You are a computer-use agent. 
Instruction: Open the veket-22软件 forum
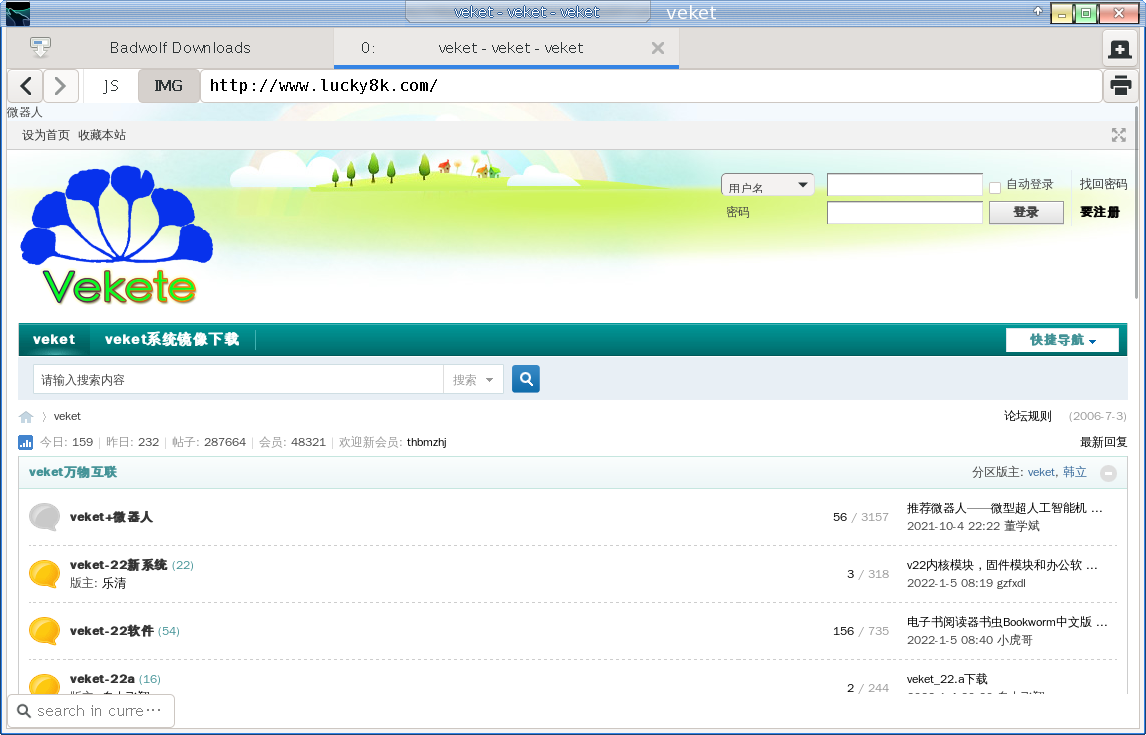pyautogui.click(x=111, y=631)
